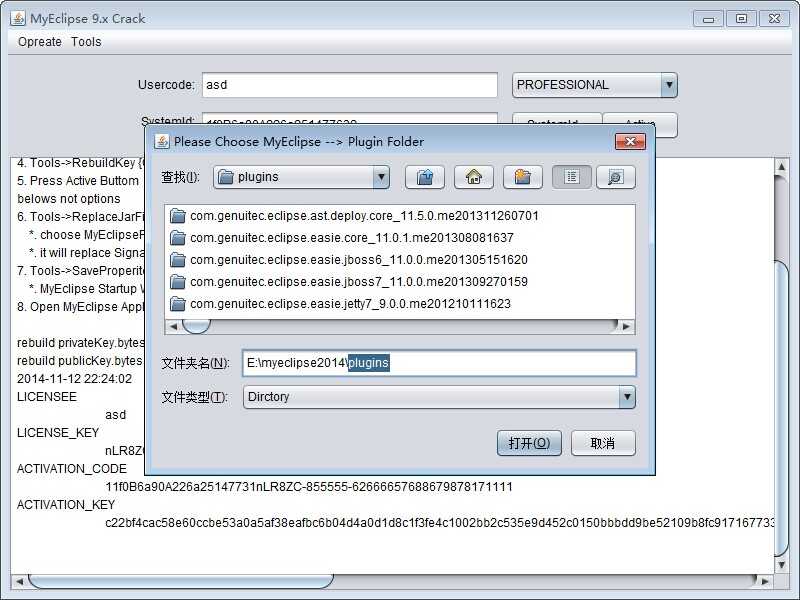The image size is (800, 600).
Task: Click Java icon in MyEclipse Crack title bar
Action: coord(18,18)
